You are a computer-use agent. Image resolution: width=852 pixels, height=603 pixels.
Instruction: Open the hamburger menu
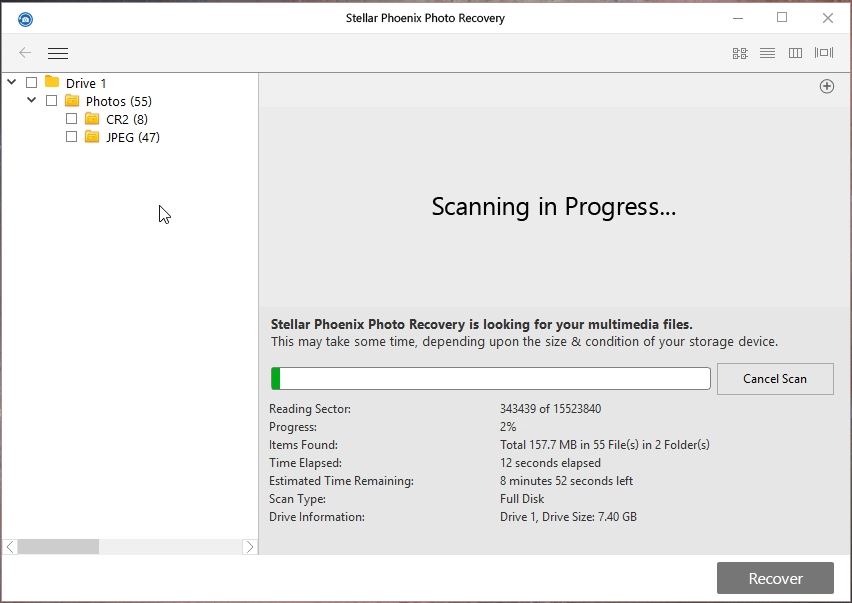click(x=58, y=53)
